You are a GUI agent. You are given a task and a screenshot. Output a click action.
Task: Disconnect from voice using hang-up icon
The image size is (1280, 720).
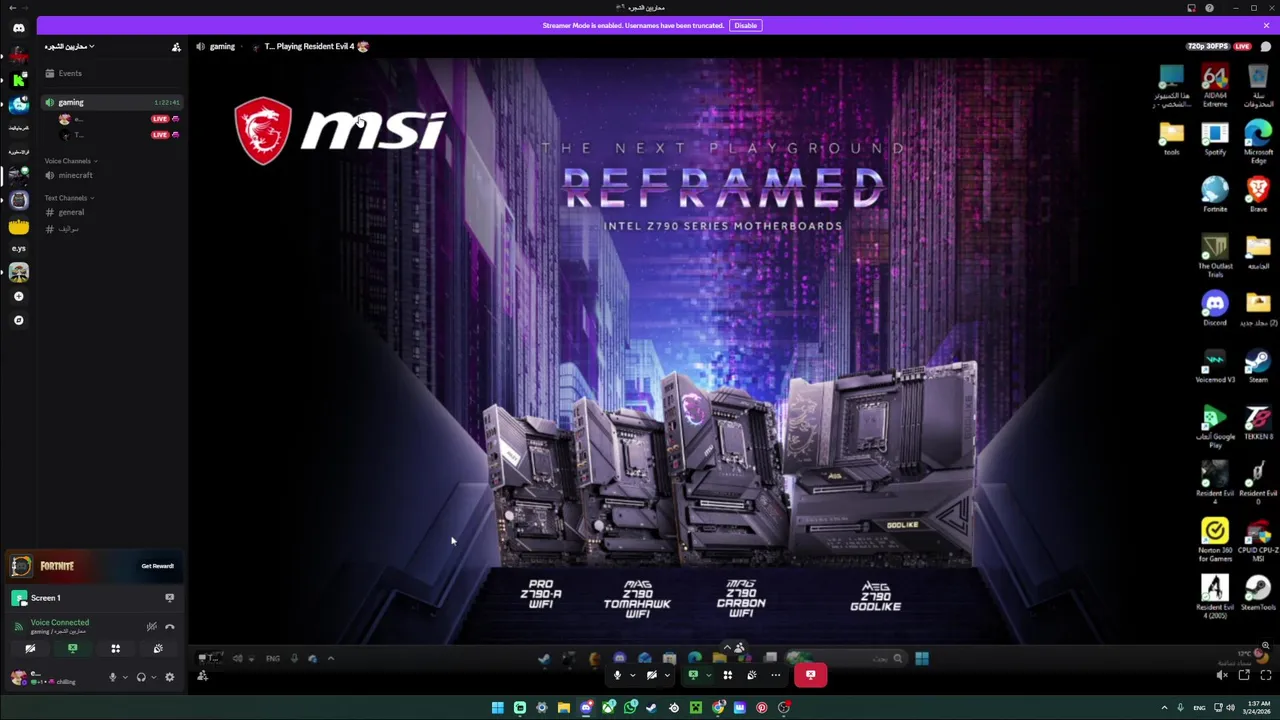(170, 627)
